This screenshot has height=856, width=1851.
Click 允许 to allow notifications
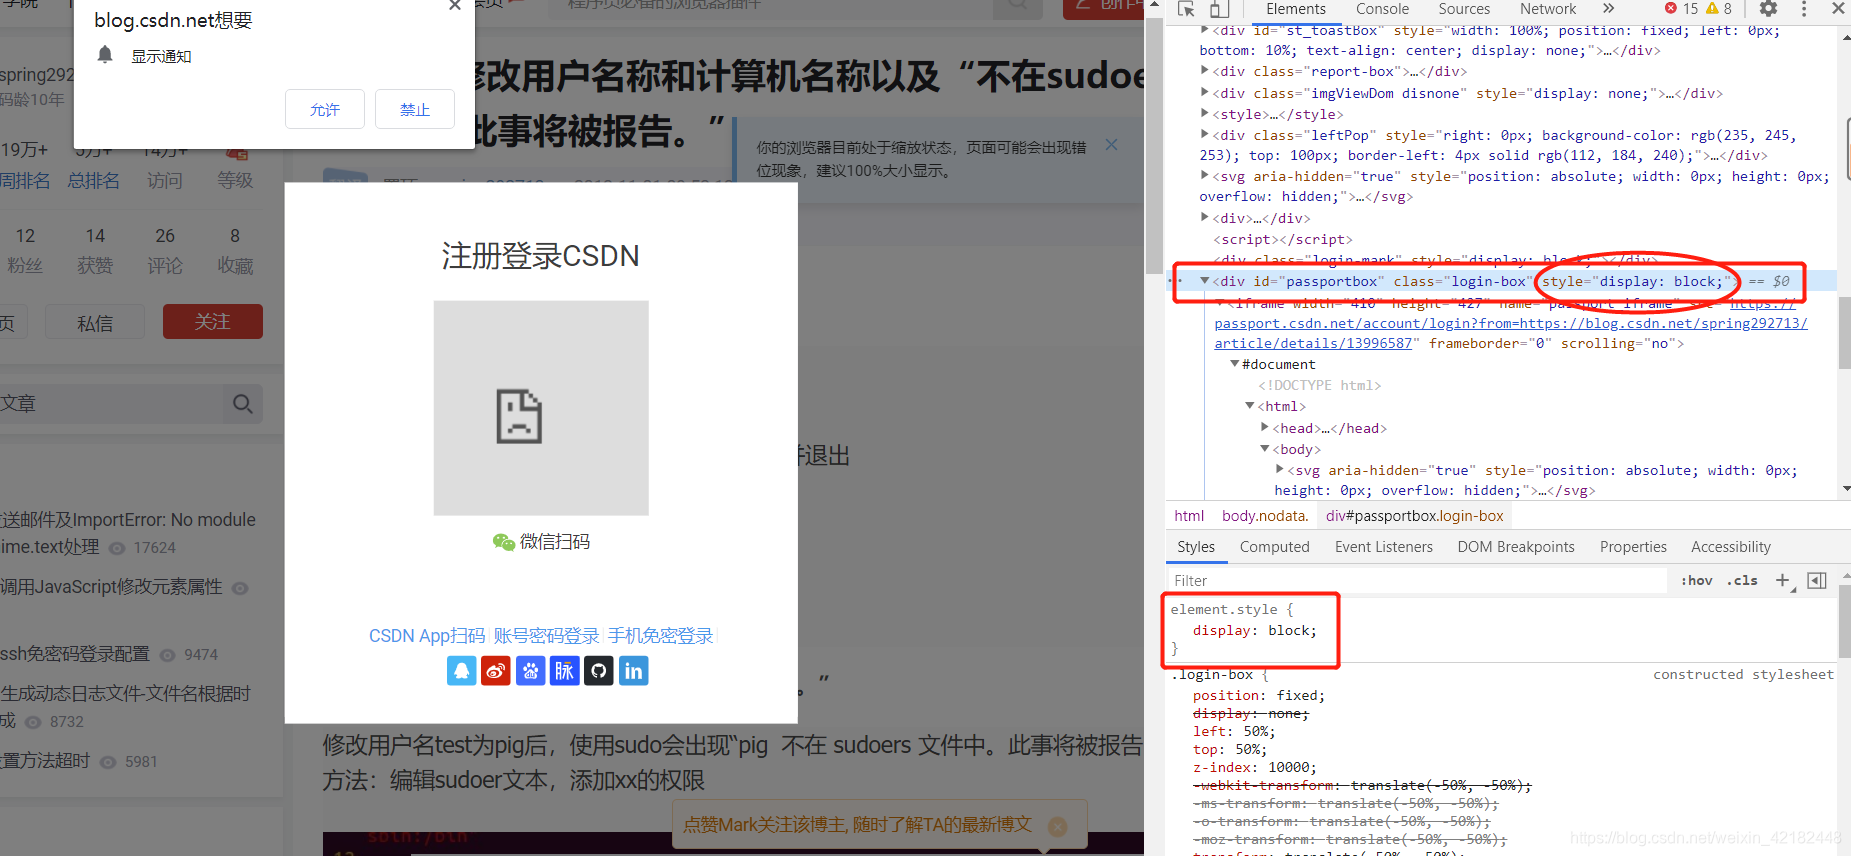(325, 109)
